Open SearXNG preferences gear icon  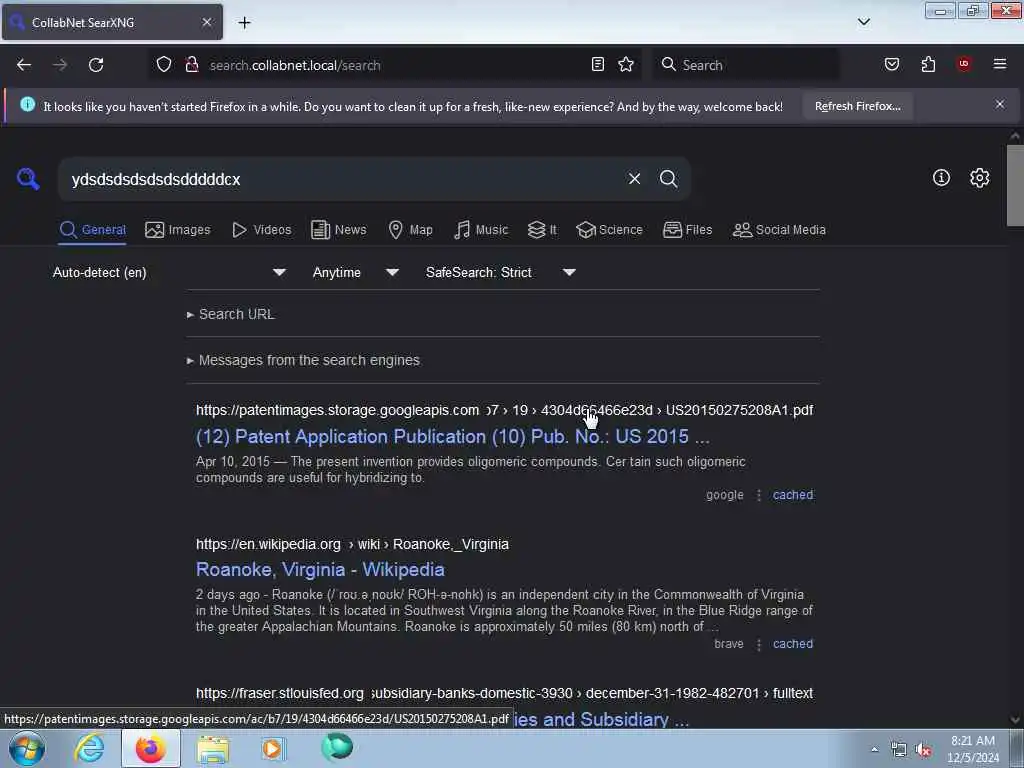pos(979,178)
